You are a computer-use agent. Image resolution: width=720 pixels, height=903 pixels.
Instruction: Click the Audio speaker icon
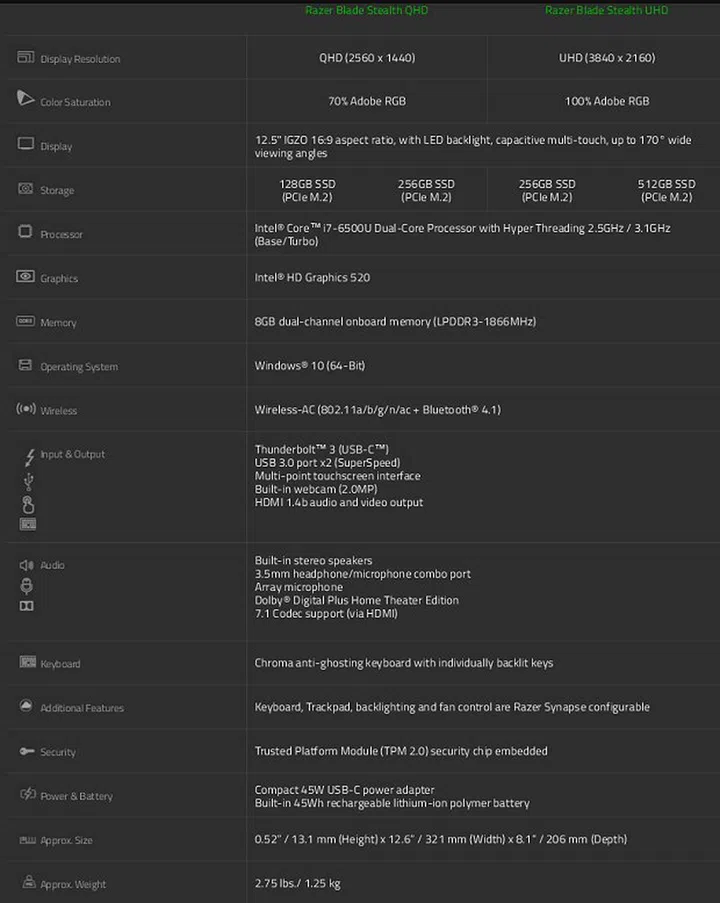click(27, 565)
